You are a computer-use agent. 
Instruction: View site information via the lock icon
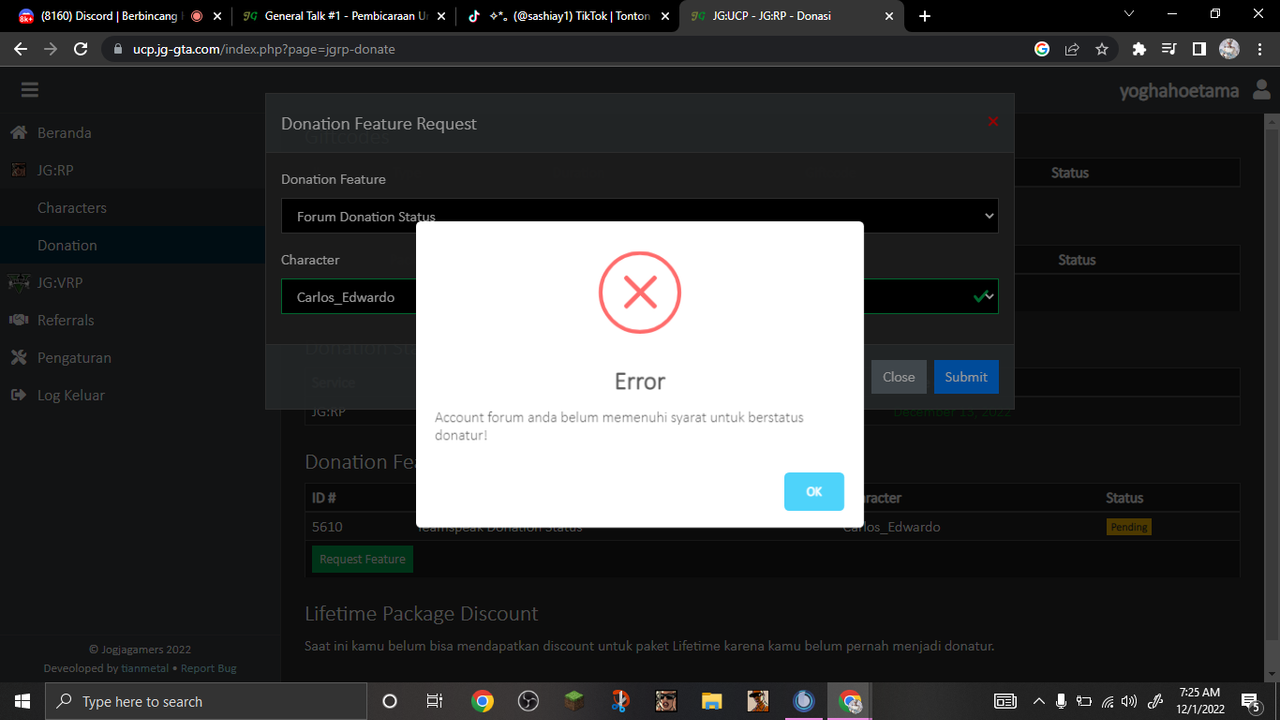point(117,49)
